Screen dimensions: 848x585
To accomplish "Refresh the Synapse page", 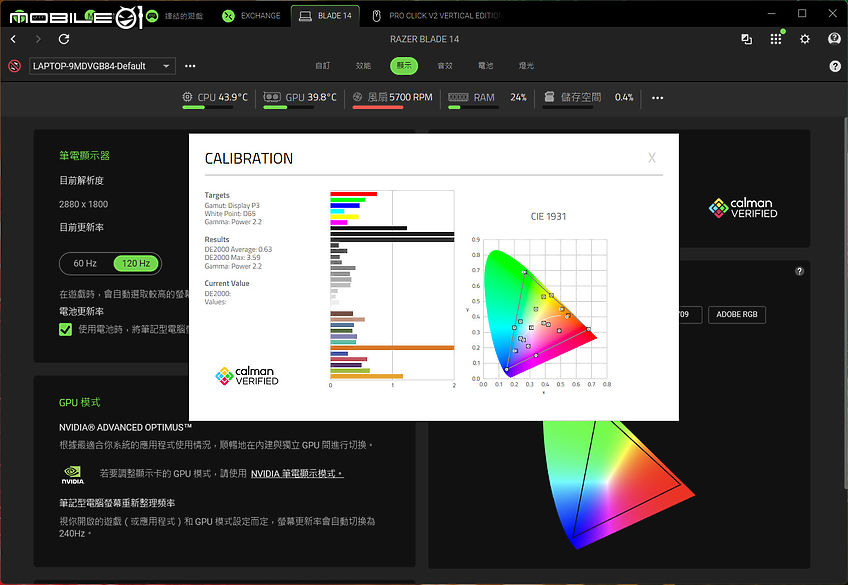I will [64, 39].
